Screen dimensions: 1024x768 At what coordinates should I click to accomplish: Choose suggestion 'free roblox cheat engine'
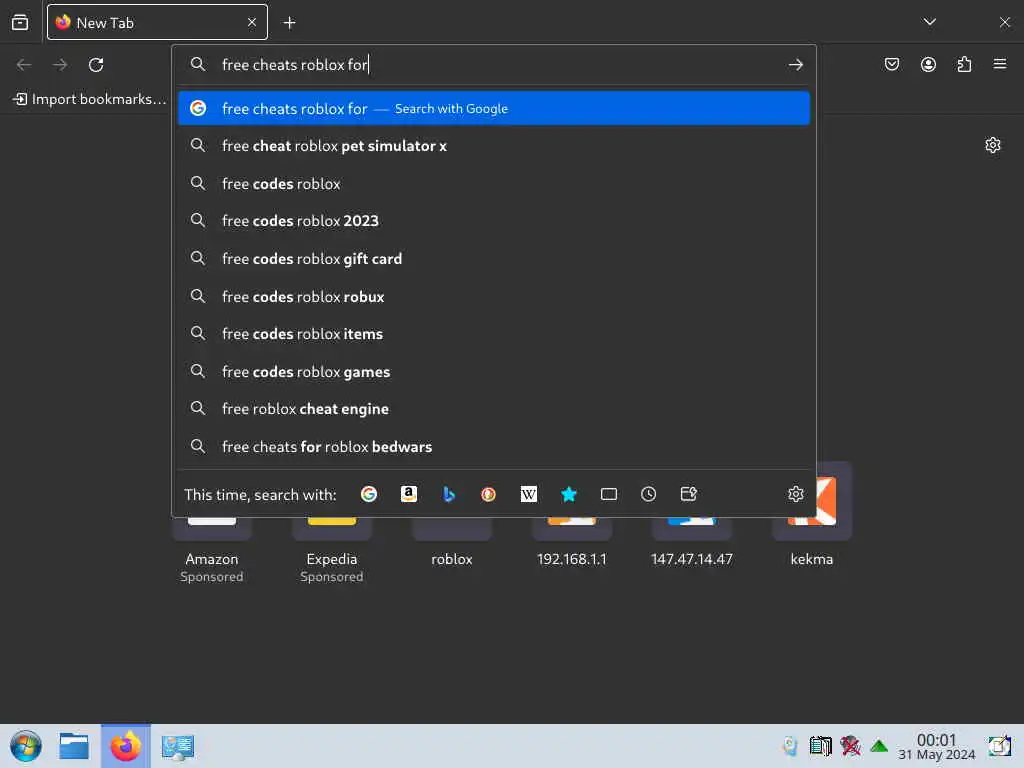(494, 409)
